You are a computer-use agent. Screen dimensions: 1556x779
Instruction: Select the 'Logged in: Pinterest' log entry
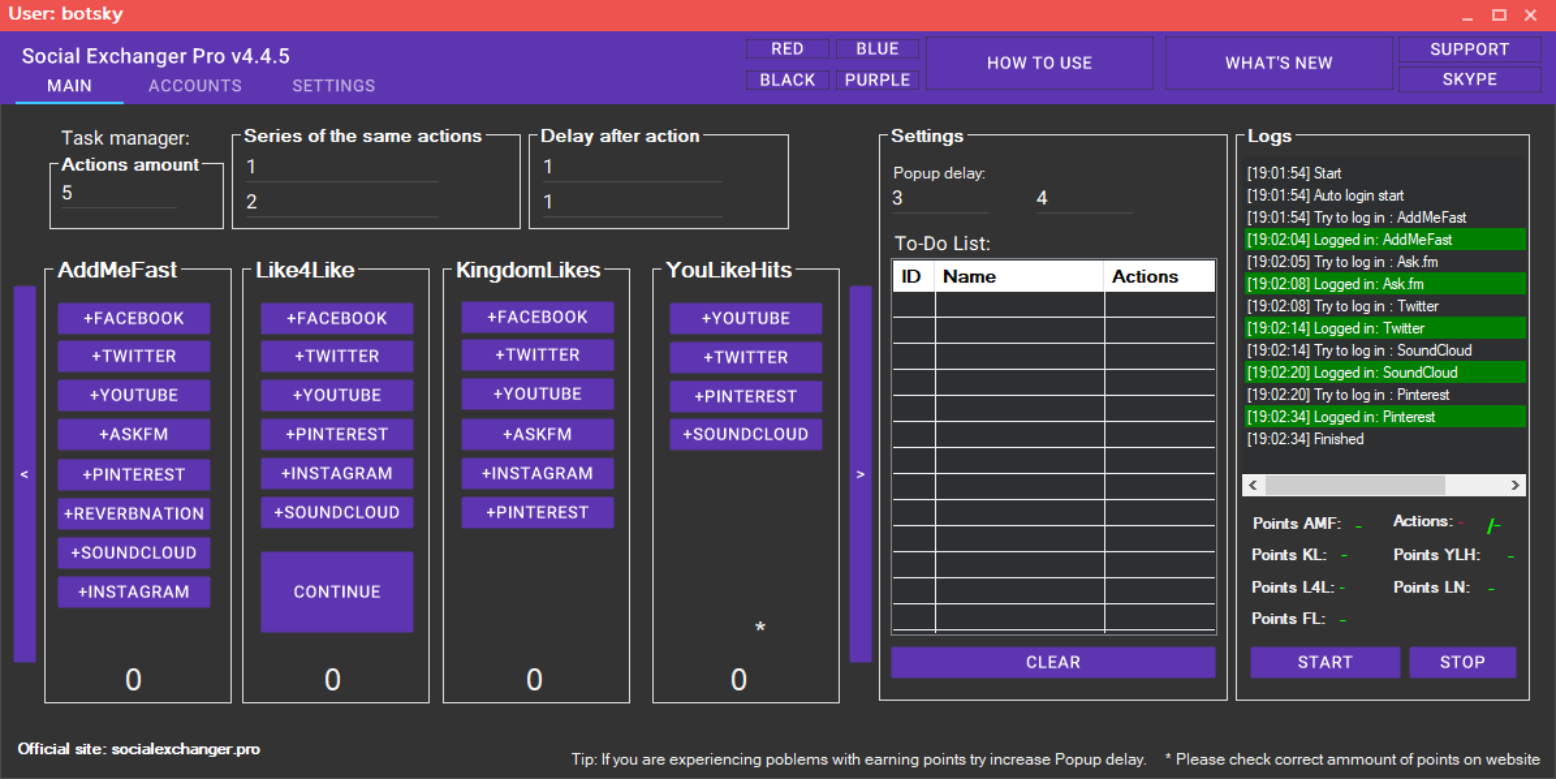click(1385, 417)
